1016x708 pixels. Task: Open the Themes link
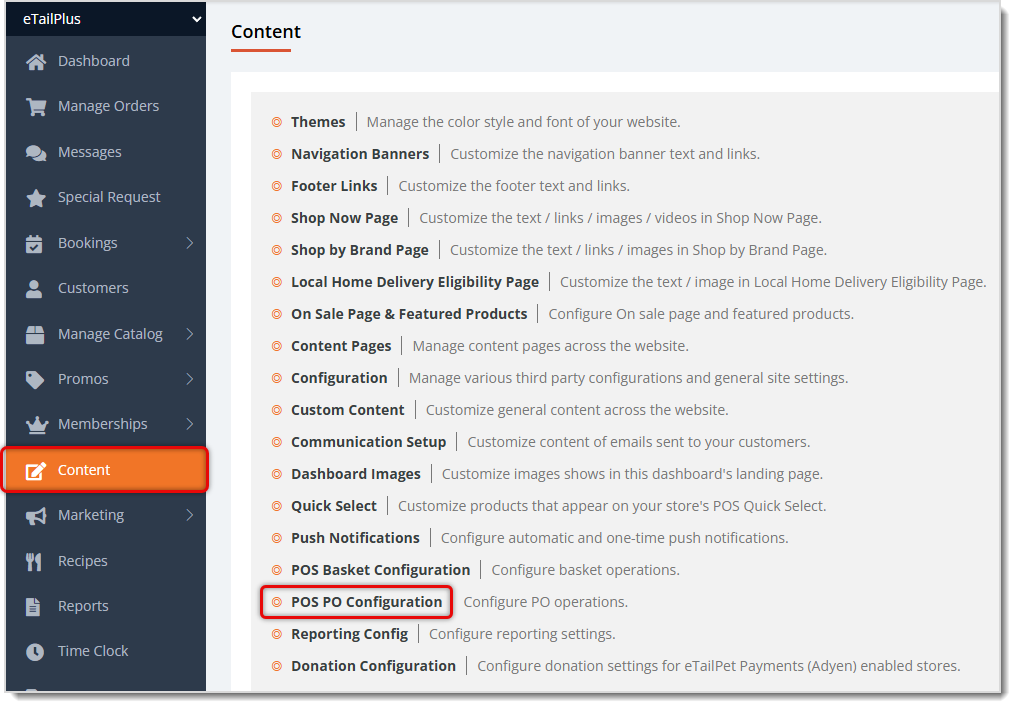pyautogui.click(x=318, y=122)
